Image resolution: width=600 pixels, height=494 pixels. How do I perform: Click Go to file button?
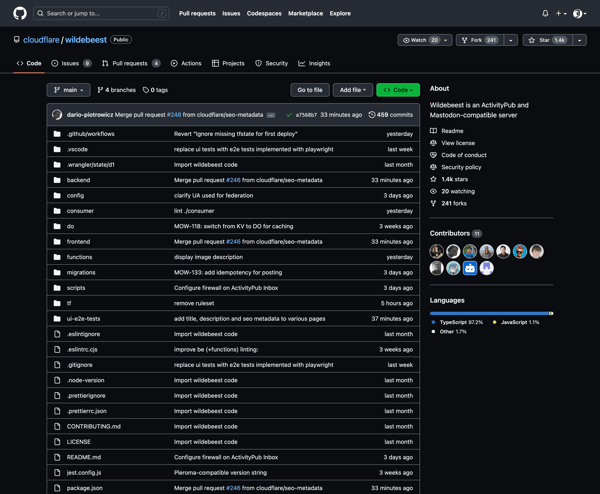pyautogui.click(x=310, y=90)
